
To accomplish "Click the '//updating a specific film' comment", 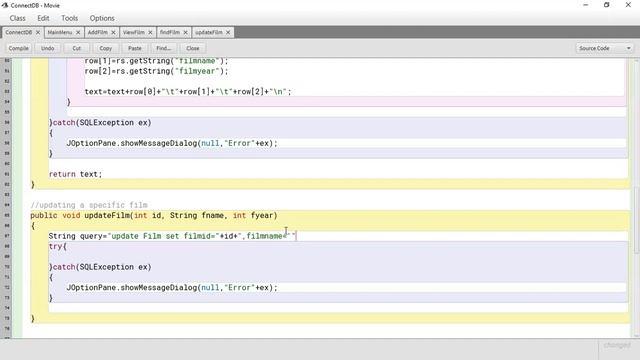I will pos(89,205).
